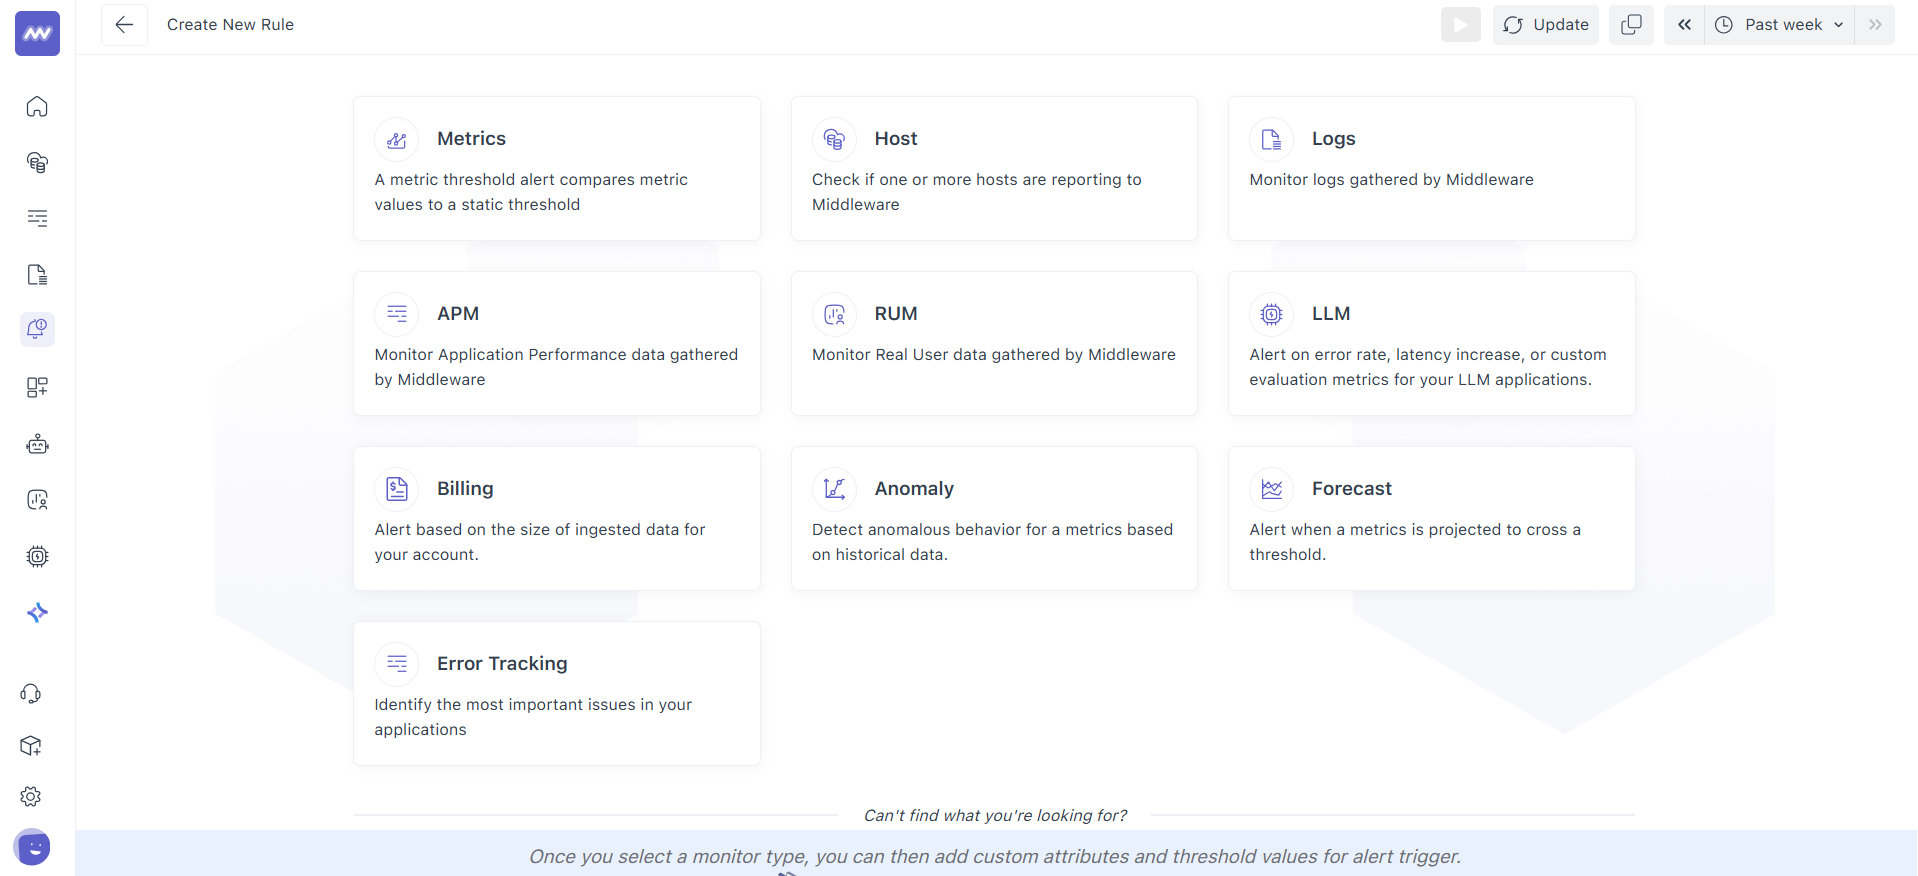Open the AI sparkle icon in sidebar

point(37,612)
